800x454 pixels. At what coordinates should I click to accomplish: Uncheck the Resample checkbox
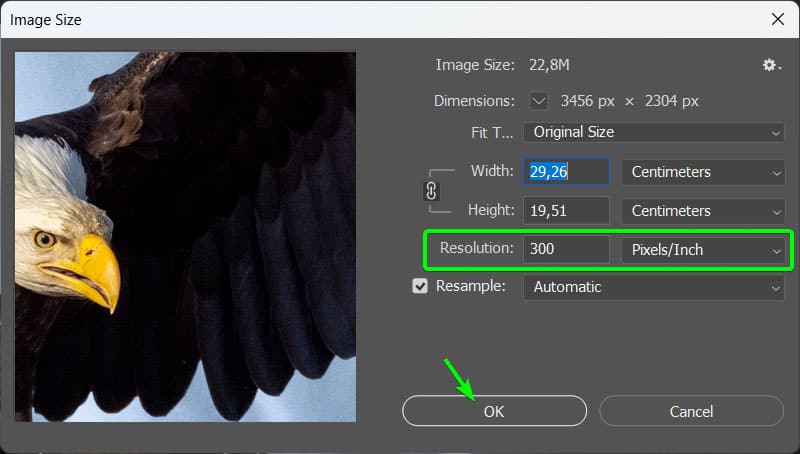(x=421, y=287)
